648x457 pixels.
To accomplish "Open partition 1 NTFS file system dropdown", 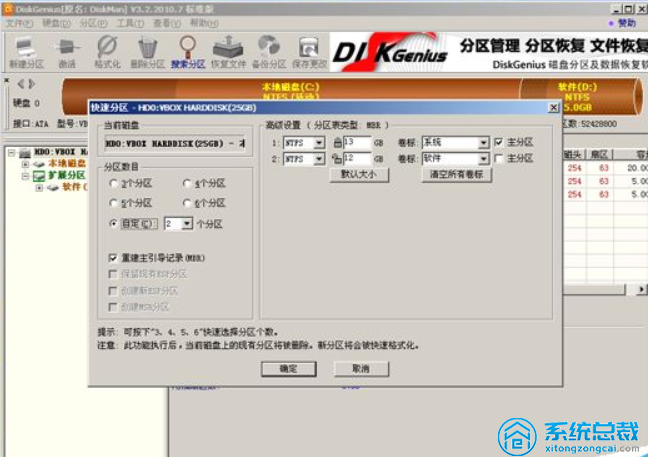I will [319, 143].
